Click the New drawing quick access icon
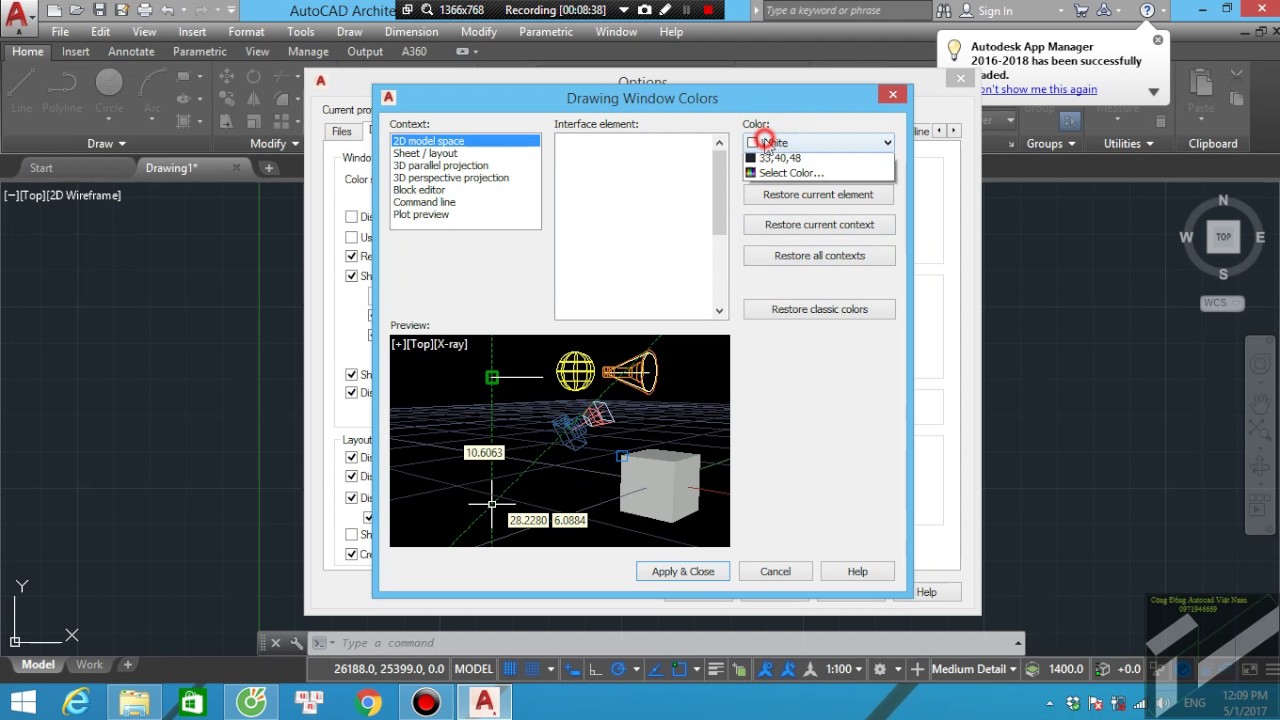Image resolution: width=1280 pixels, height=720 pixels. pyautogui.click(x=54, y=11)
